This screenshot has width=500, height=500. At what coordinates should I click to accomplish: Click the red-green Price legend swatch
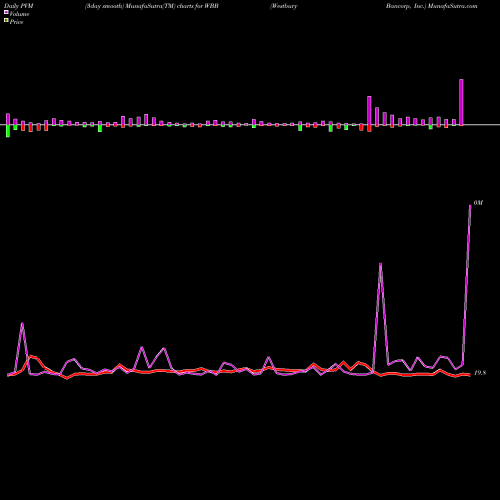6,20
